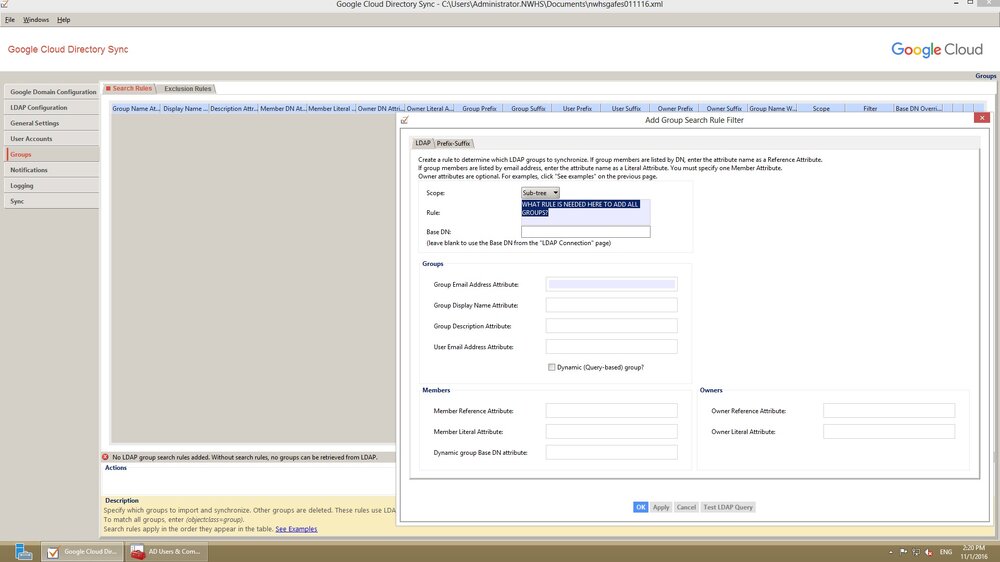The height and width of the screenshot is (562, 1000).
Task: Focus Owner Literal Attribute field
Action: 889,432
